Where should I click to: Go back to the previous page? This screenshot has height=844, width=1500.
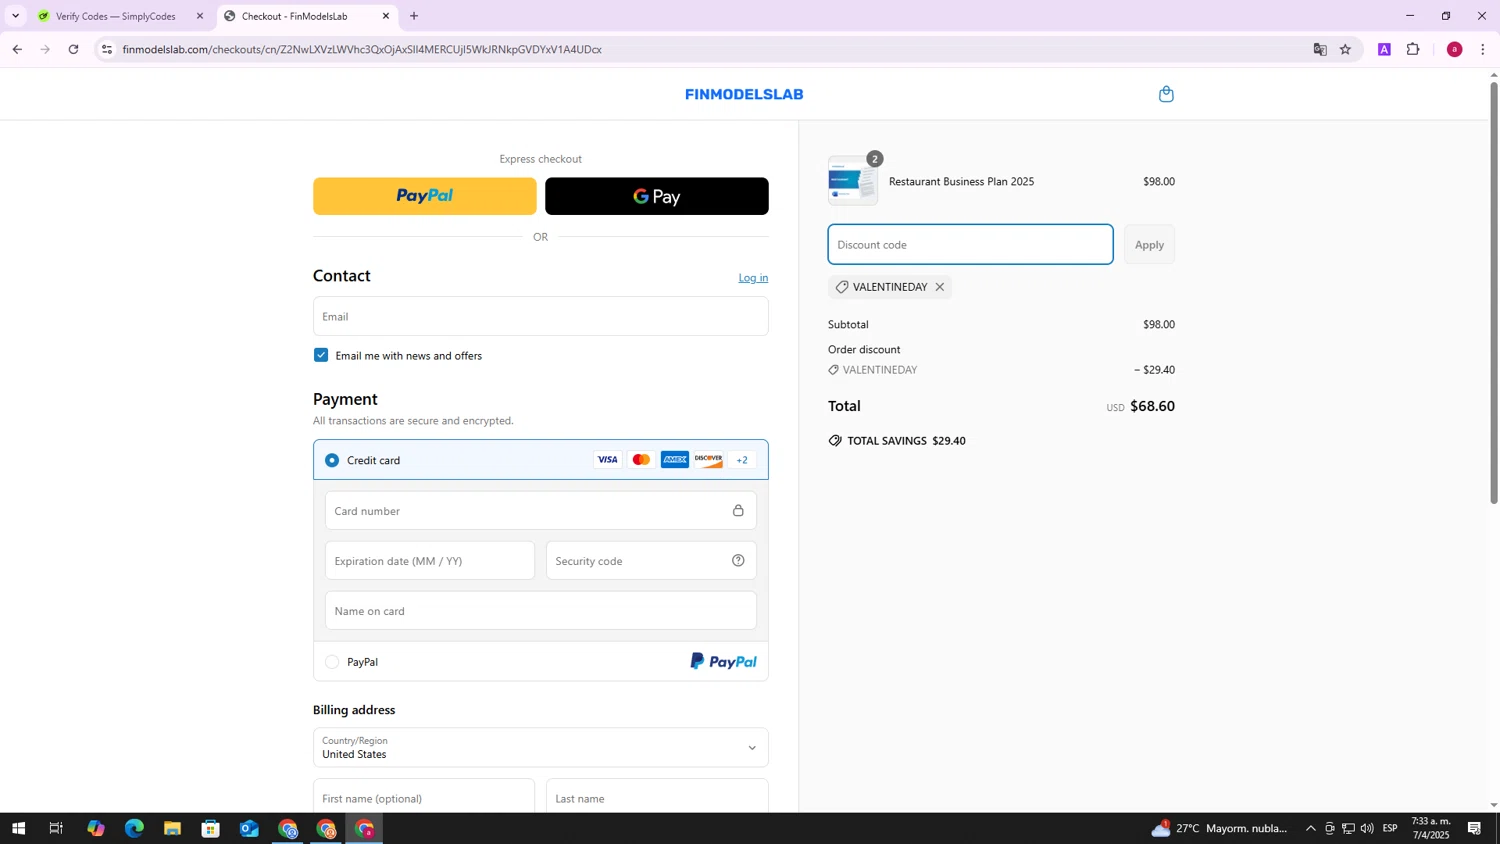[17, 49]
